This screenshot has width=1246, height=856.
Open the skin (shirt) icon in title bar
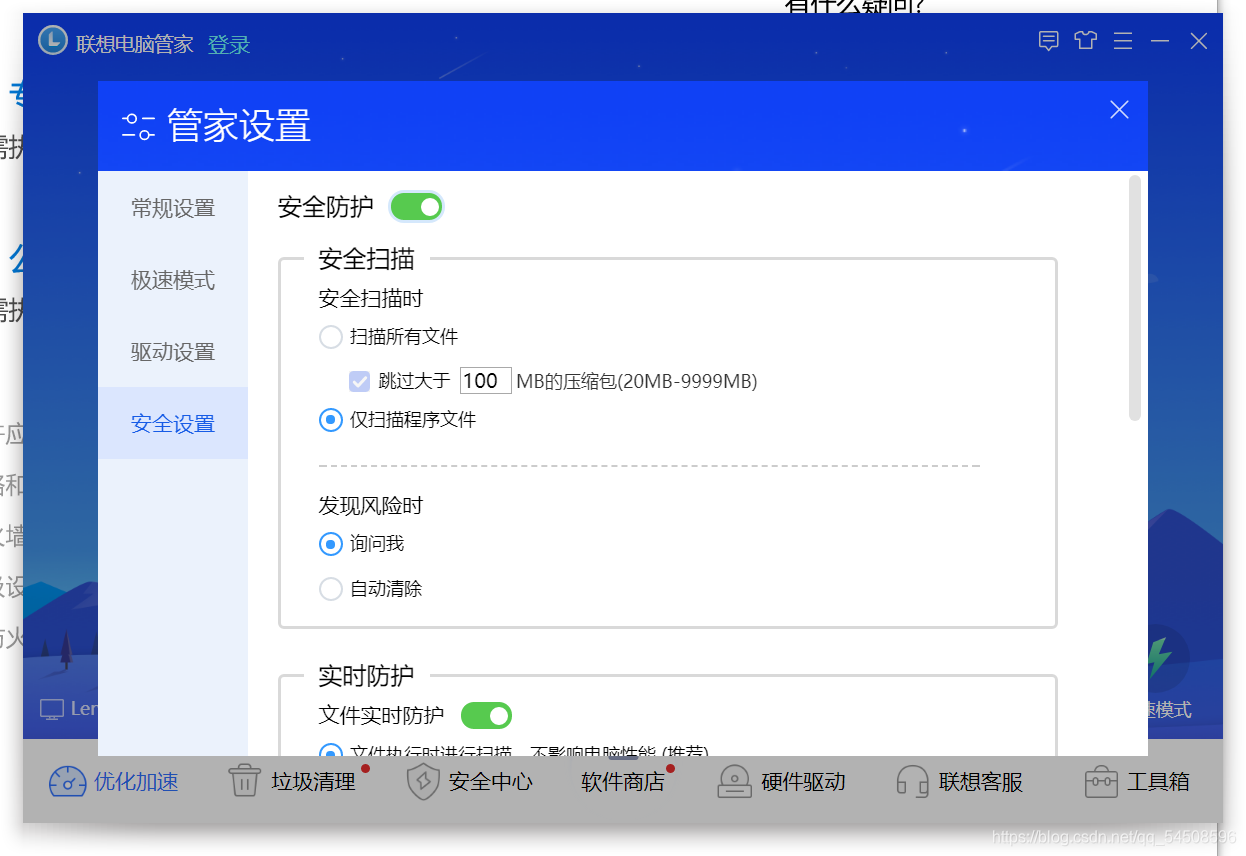pos(1086,41)
